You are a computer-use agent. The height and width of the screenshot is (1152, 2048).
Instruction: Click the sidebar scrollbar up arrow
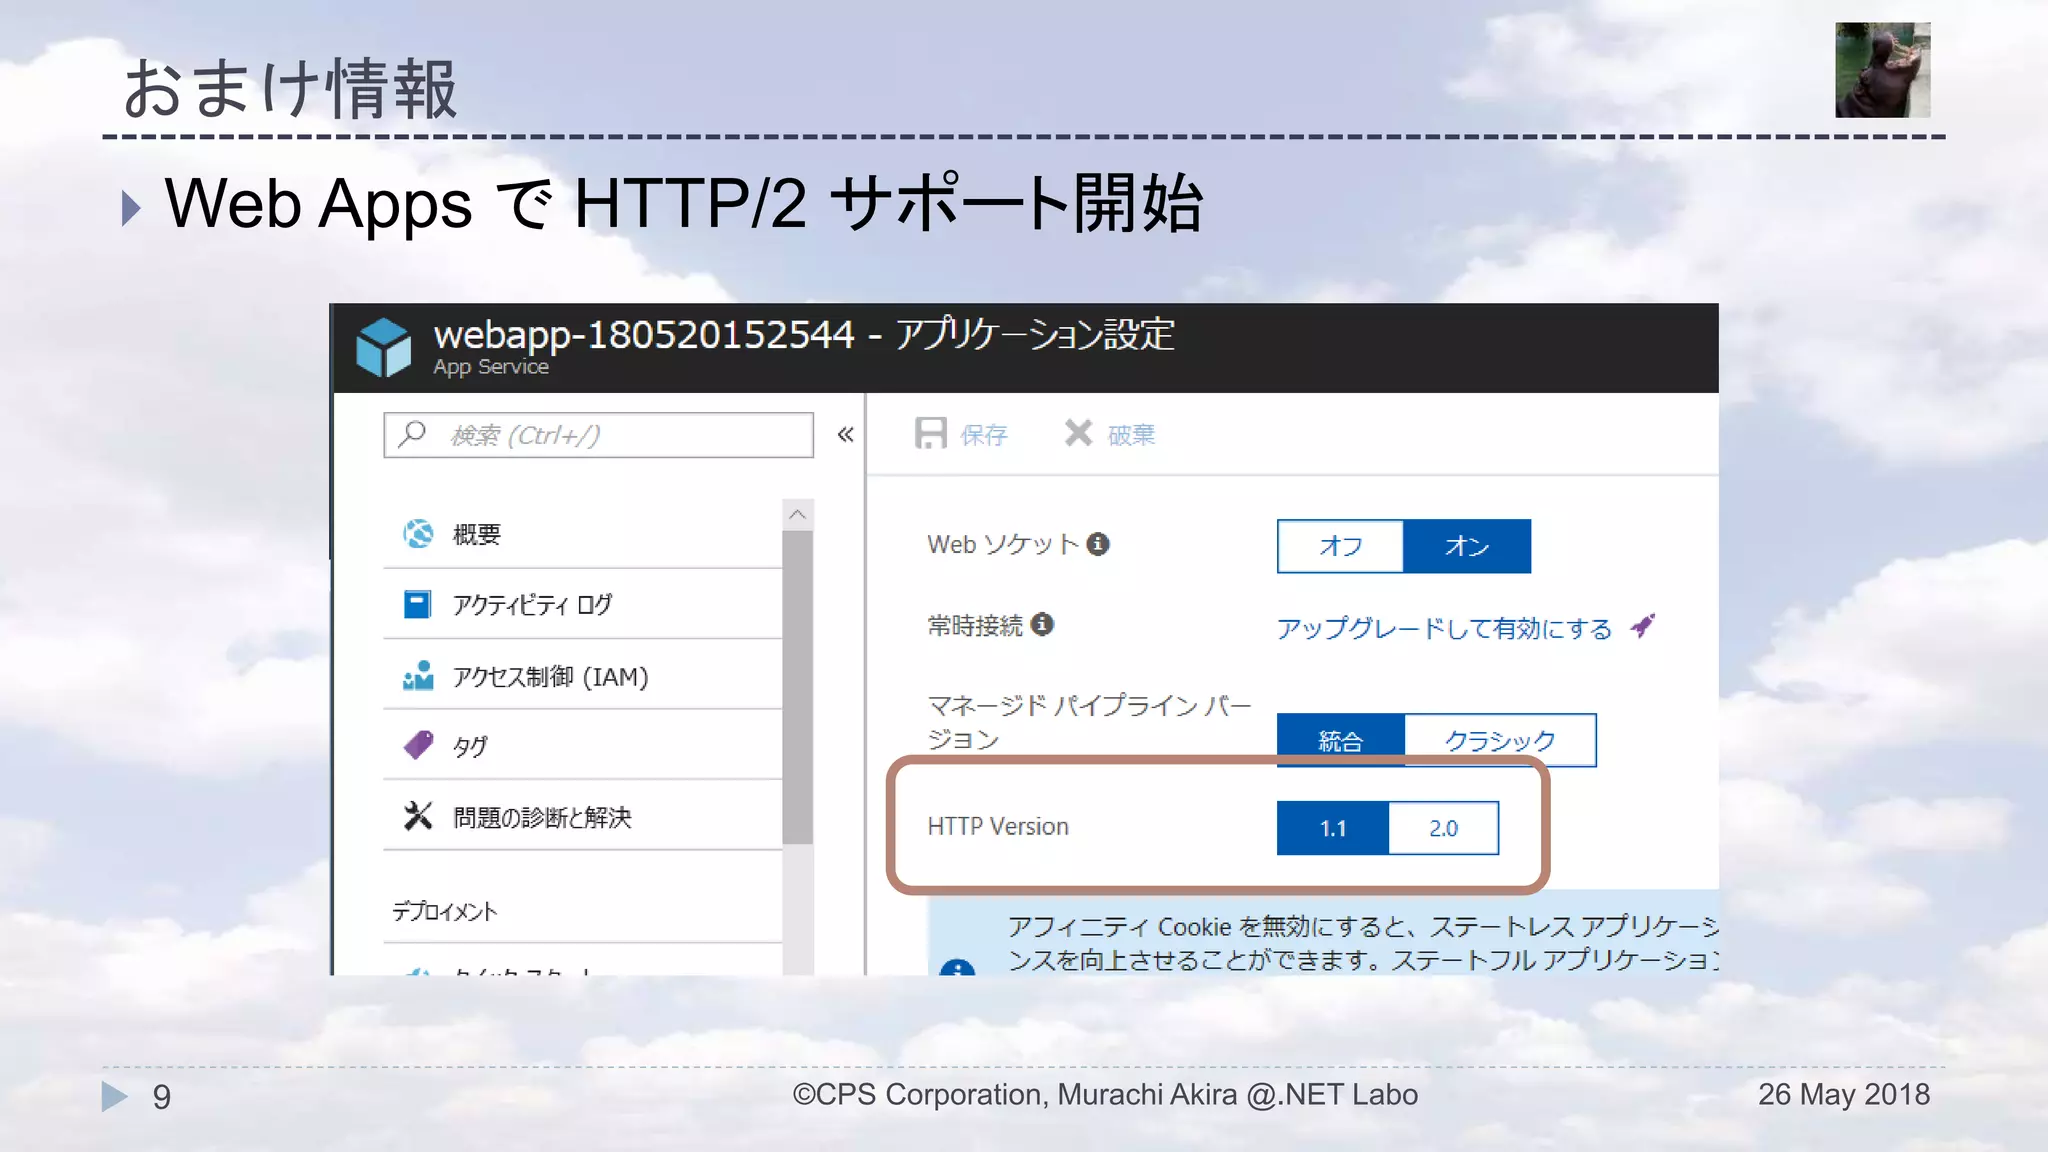tap(797, 514)
